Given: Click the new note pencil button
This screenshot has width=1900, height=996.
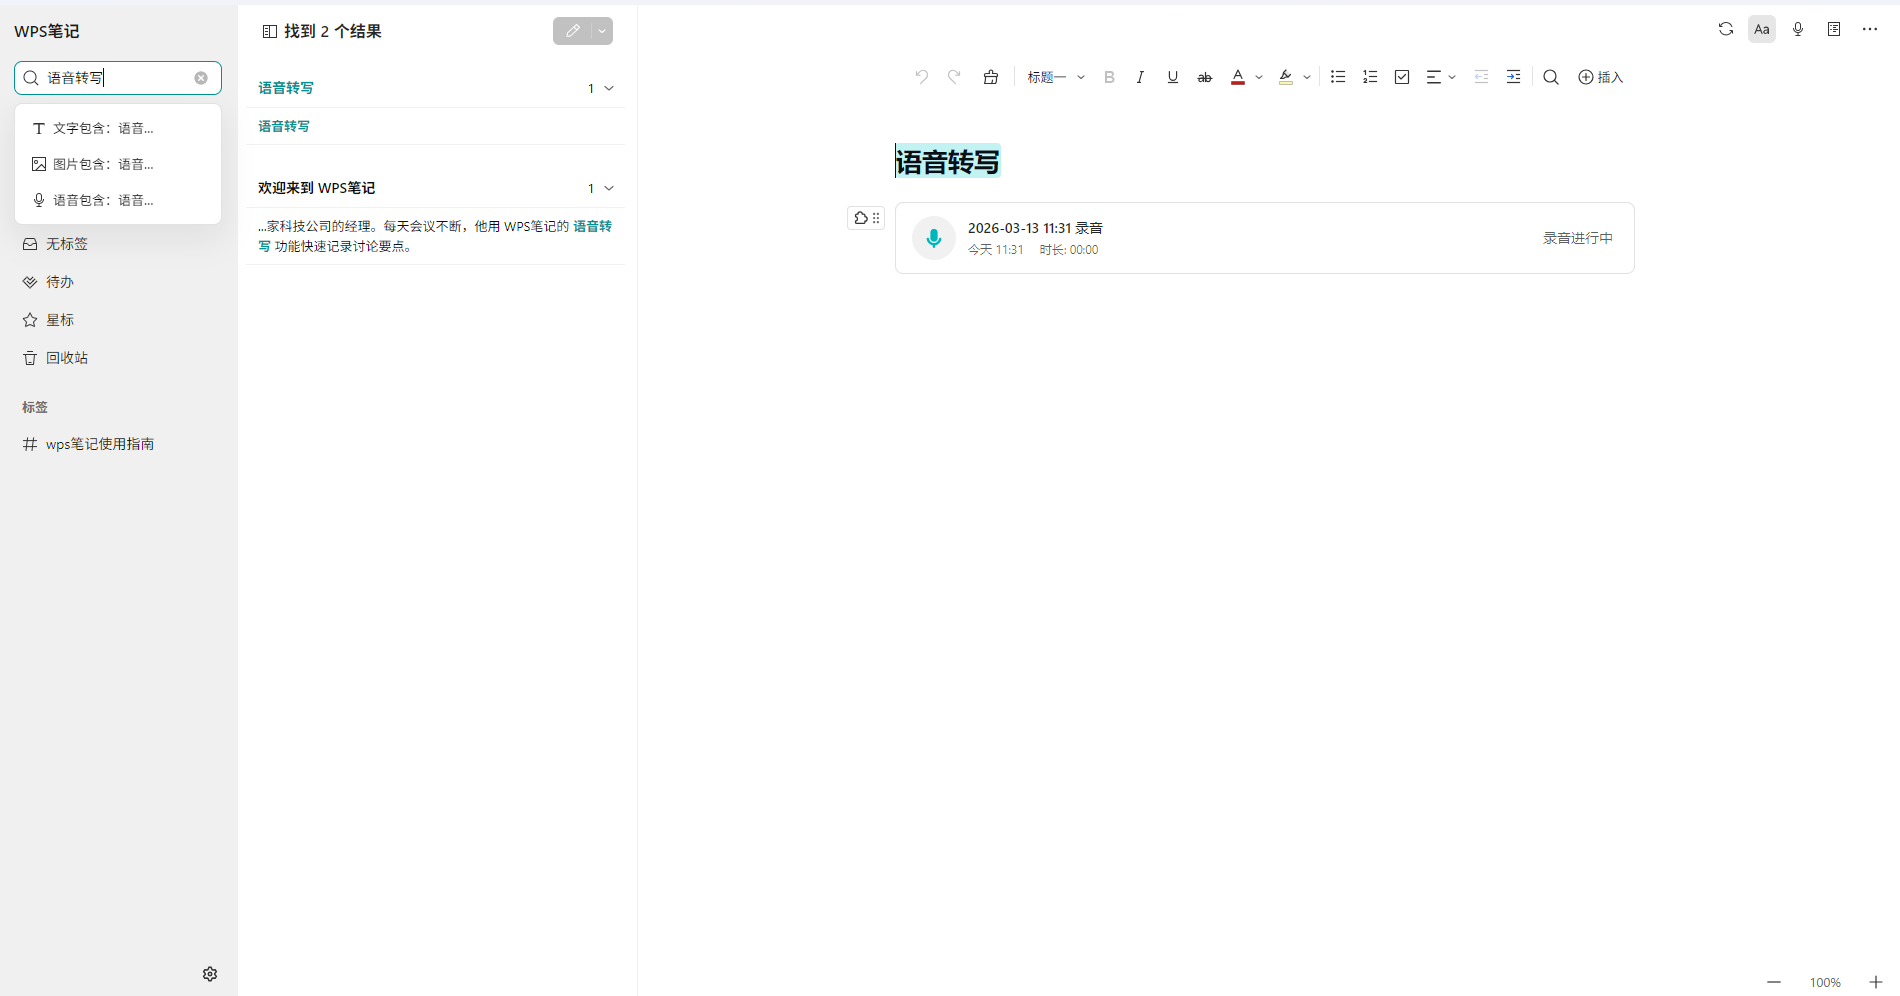Looking at the screenshot, I should pyautogui.click(x=572, y=31).
